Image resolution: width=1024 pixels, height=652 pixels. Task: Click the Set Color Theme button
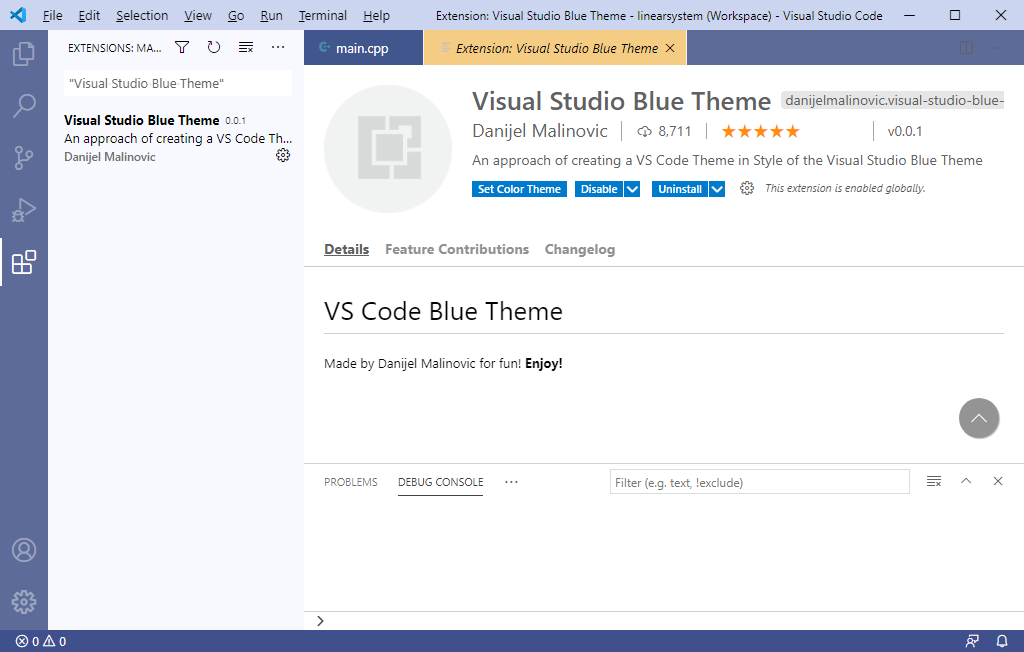click(x=519, y=189)
